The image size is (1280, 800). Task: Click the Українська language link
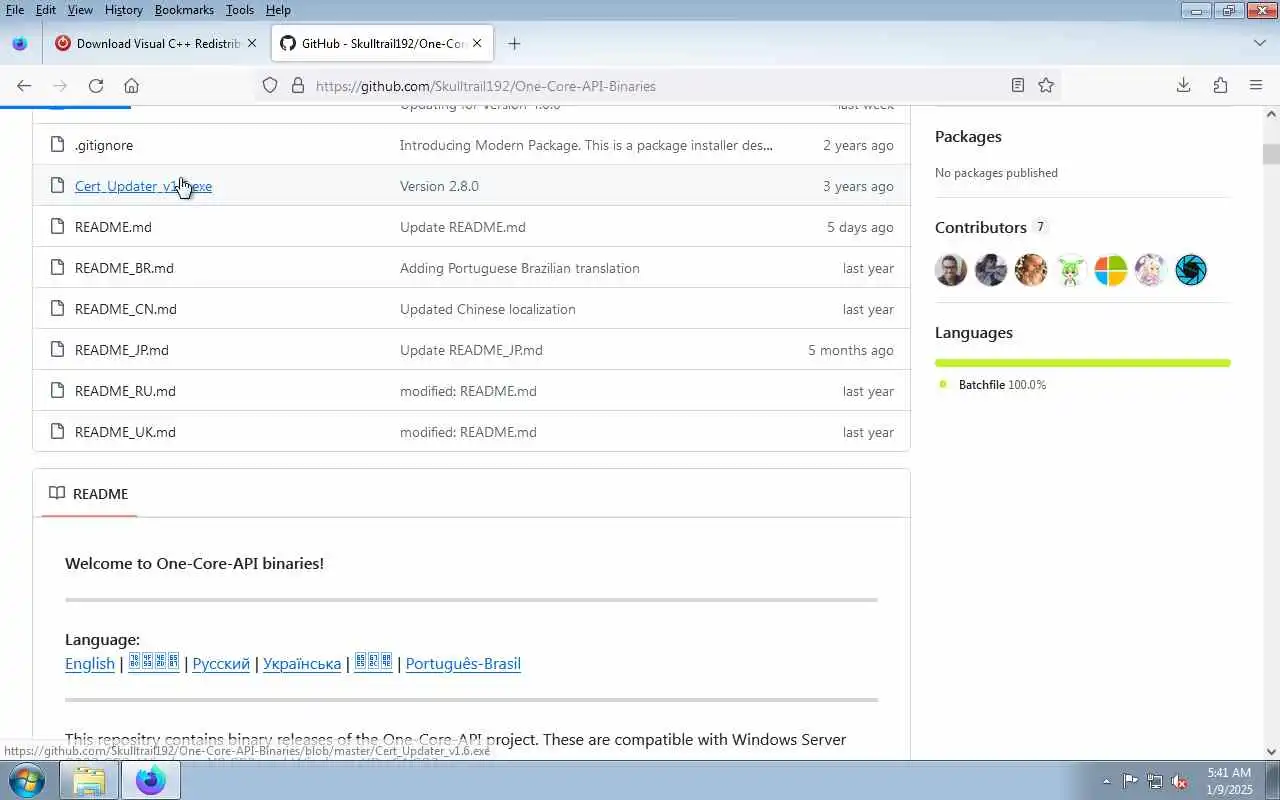[x=302, y=664]
